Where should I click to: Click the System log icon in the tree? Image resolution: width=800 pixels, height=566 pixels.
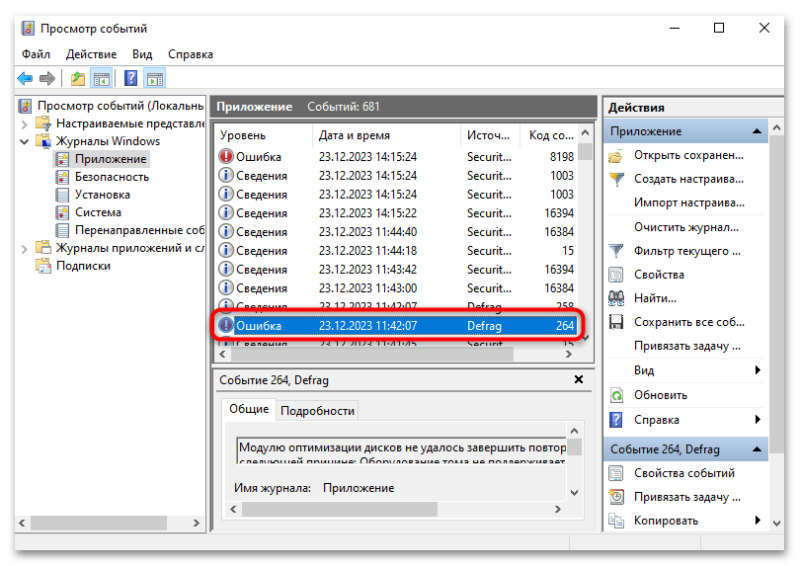(62, 212)
